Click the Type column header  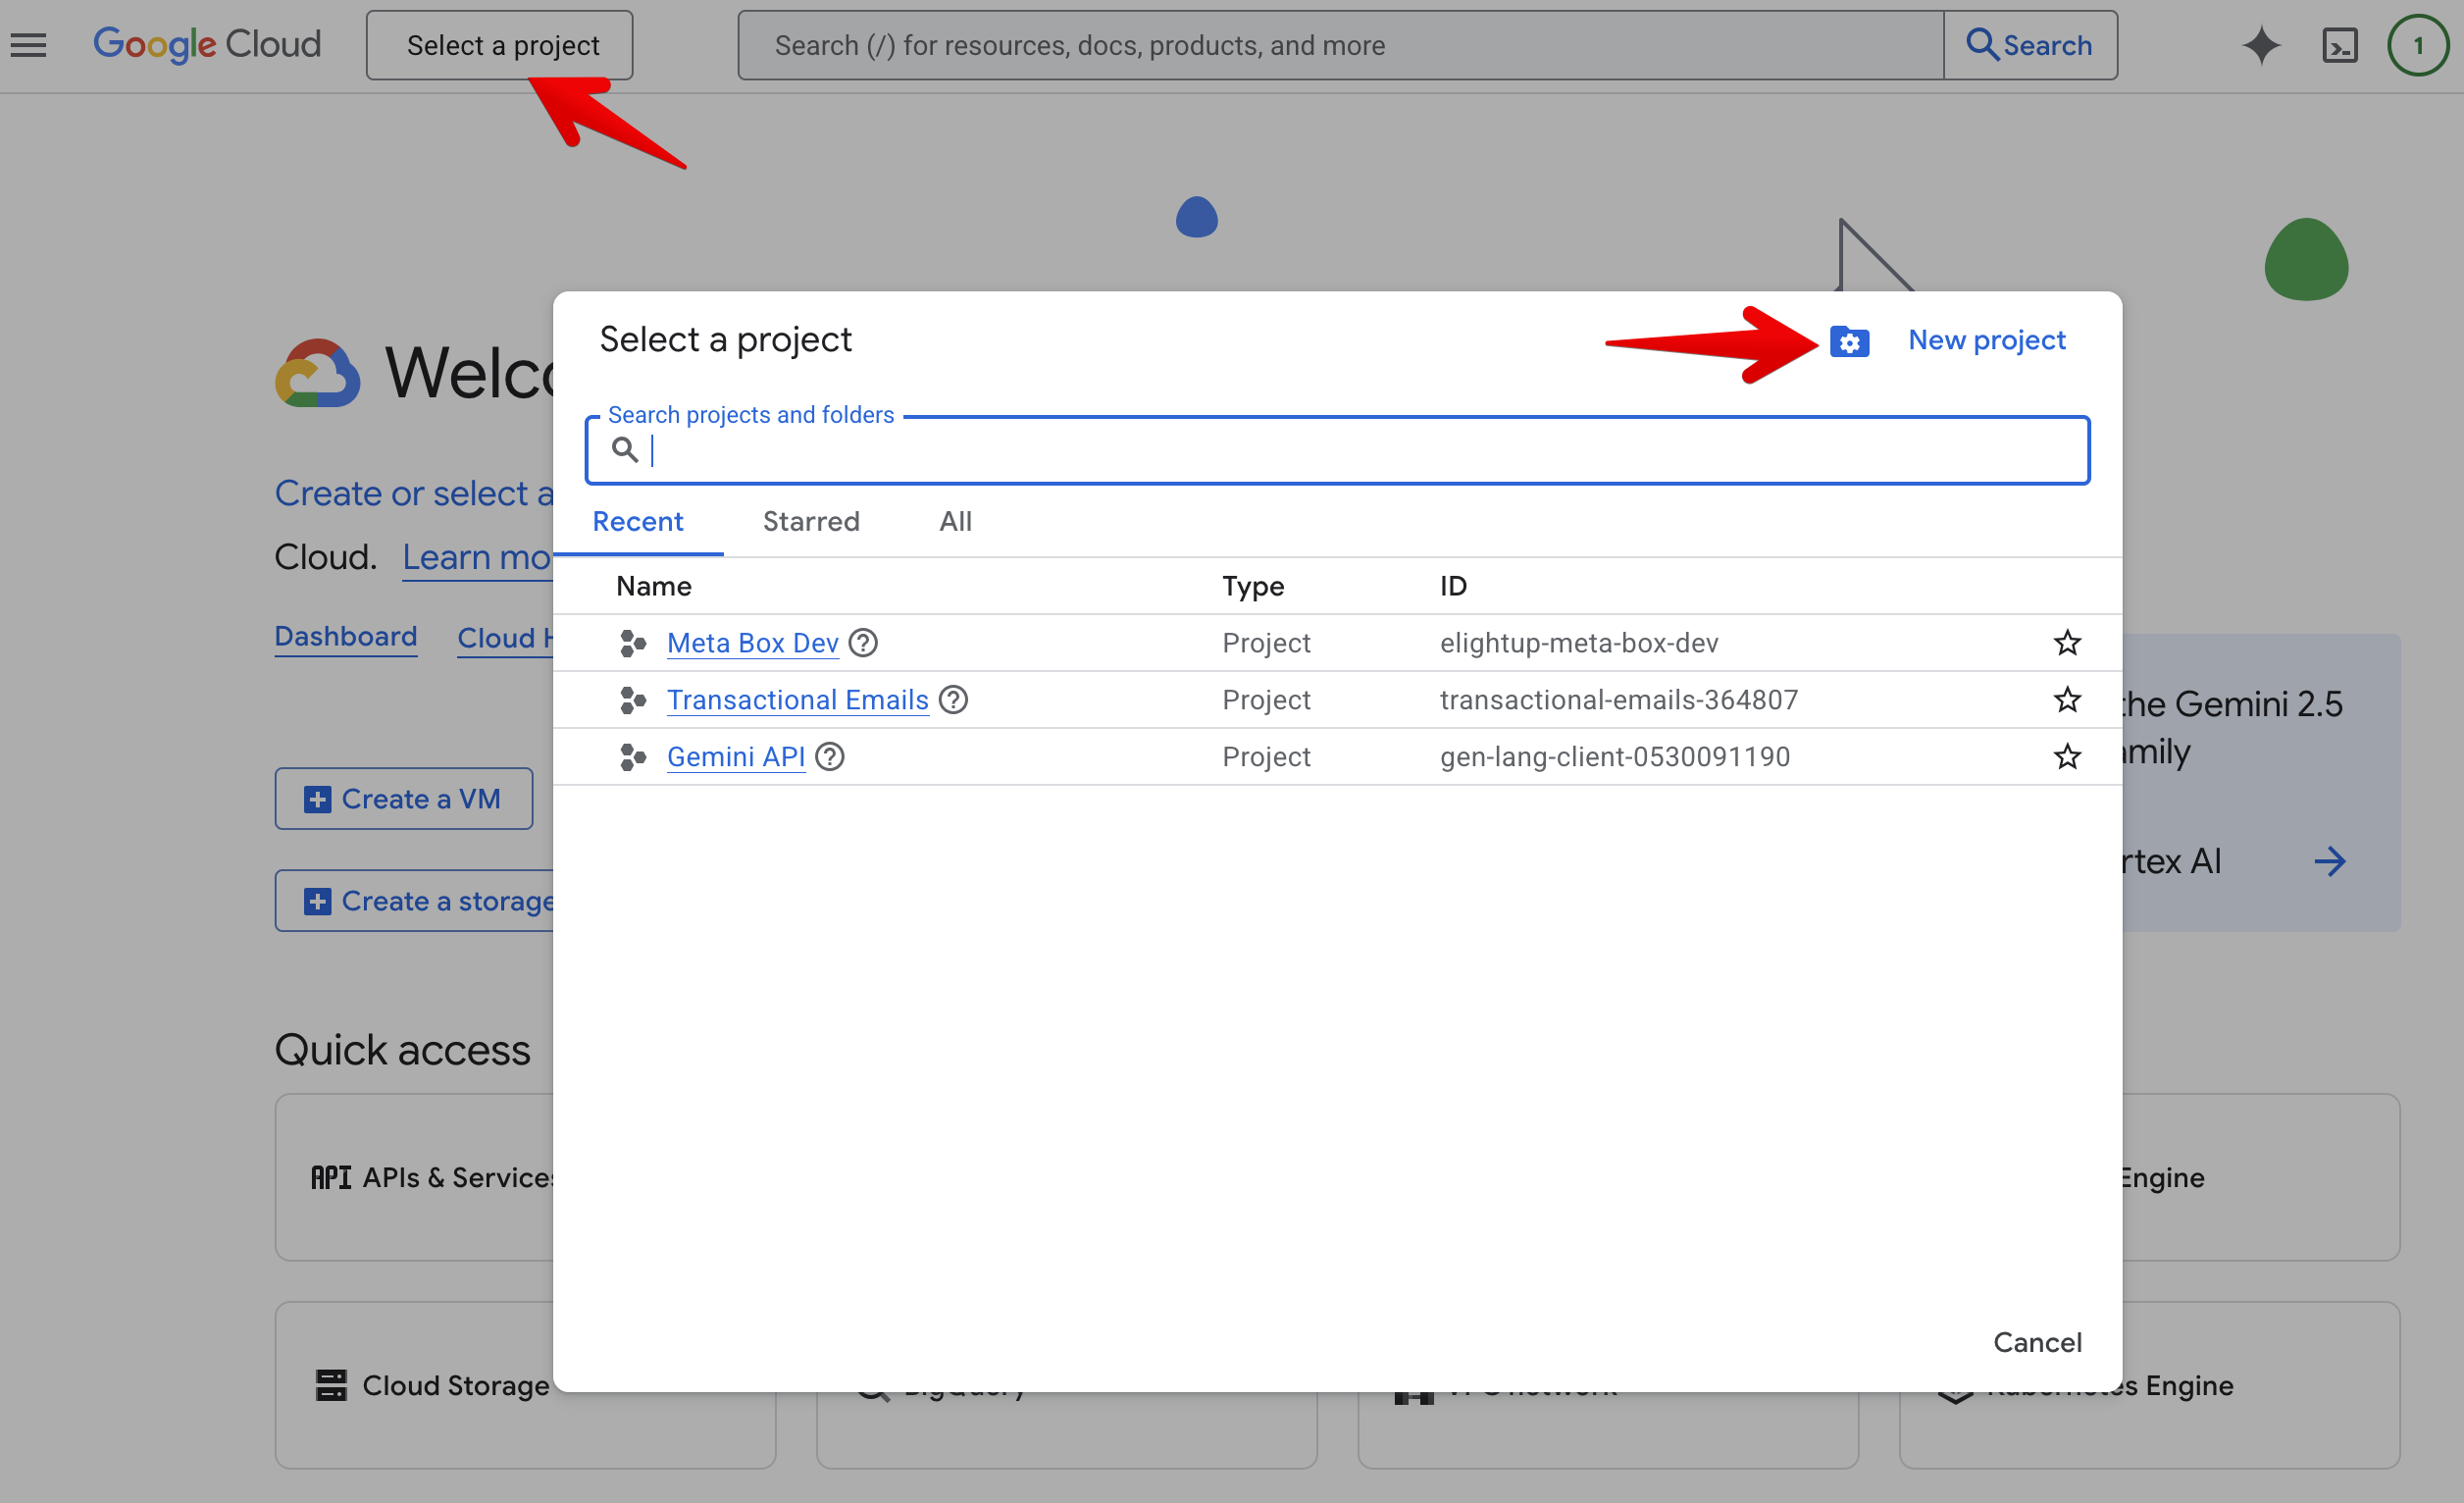pyautogui.click(x=1253, y=586)
